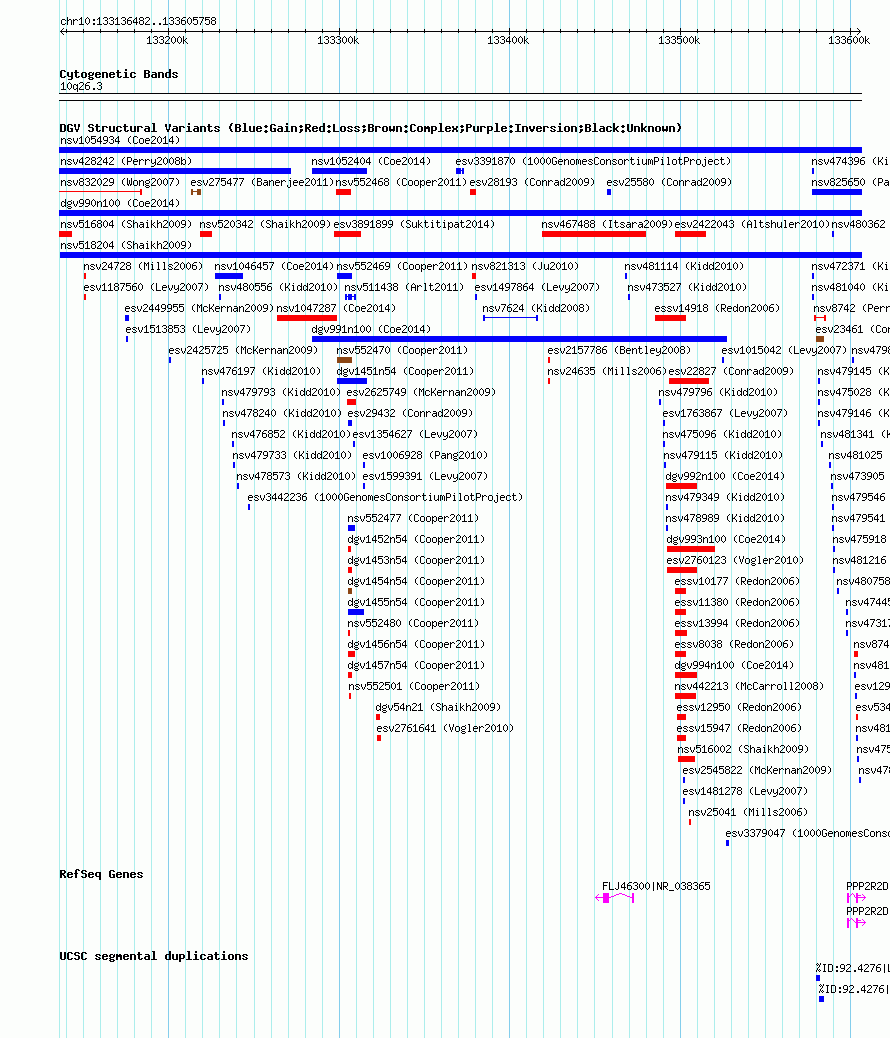Click the DGV Structural Variants track title

point(371,128)
